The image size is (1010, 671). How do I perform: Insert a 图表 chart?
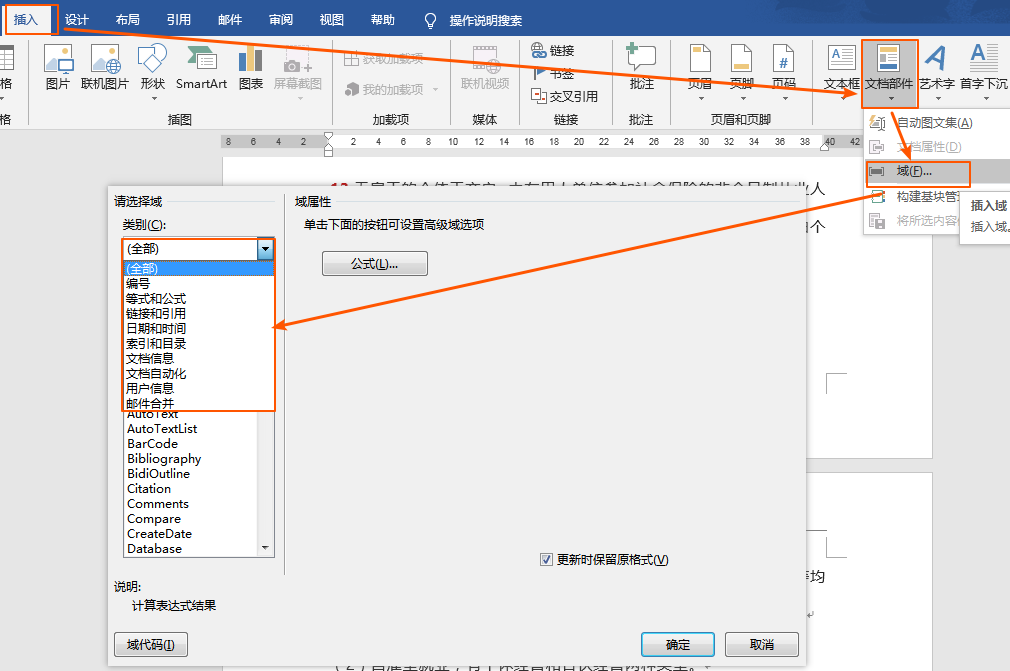click(251, 67)
